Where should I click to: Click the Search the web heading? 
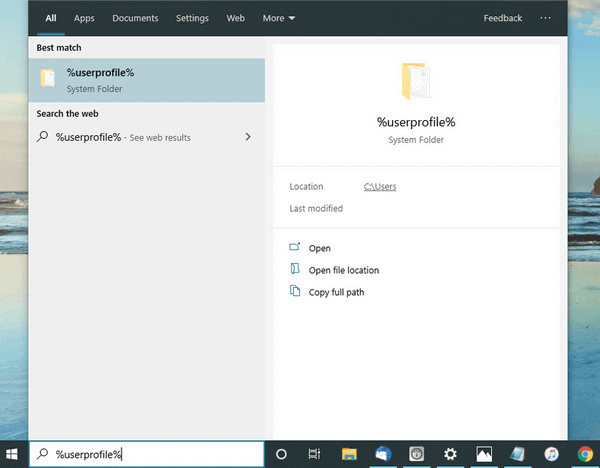67,114
